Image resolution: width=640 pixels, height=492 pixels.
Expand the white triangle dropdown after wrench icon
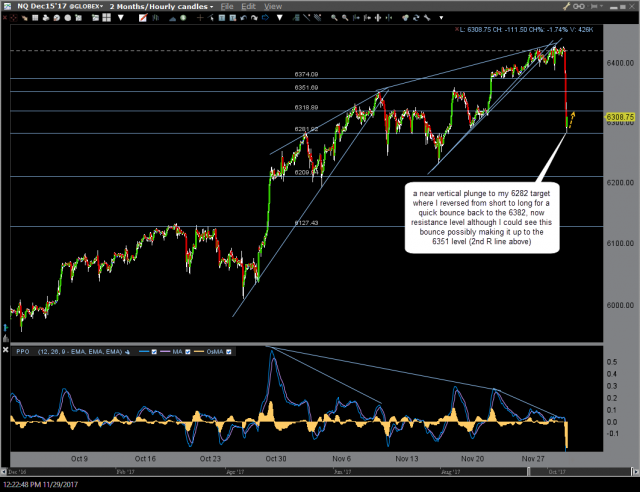click(x=441, y=18)
